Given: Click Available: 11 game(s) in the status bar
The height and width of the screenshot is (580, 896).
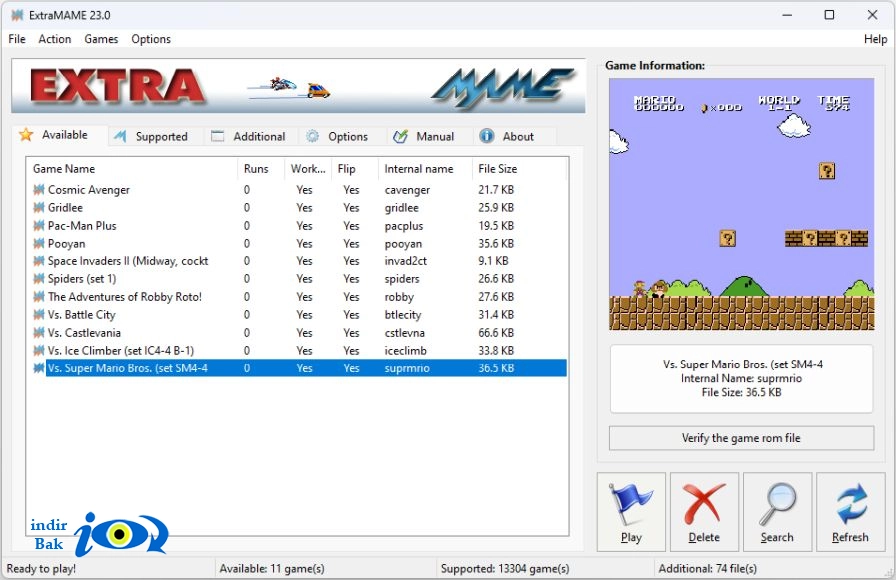Looking at the screenshot, I should coord(272,569).
